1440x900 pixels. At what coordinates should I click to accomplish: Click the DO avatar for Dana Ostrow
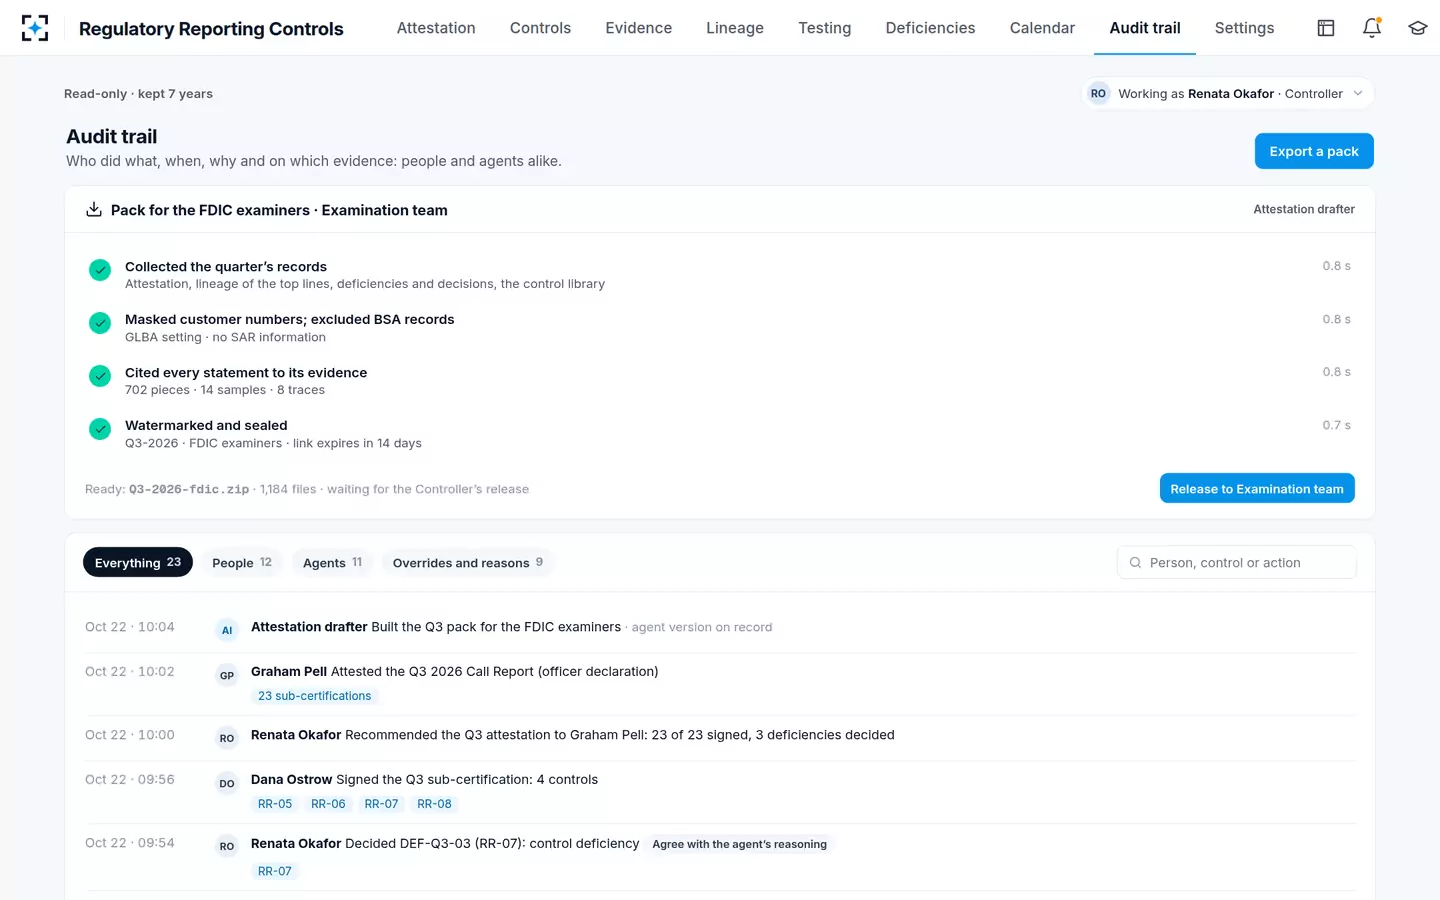pyautogui.click(x=227, y=783)
